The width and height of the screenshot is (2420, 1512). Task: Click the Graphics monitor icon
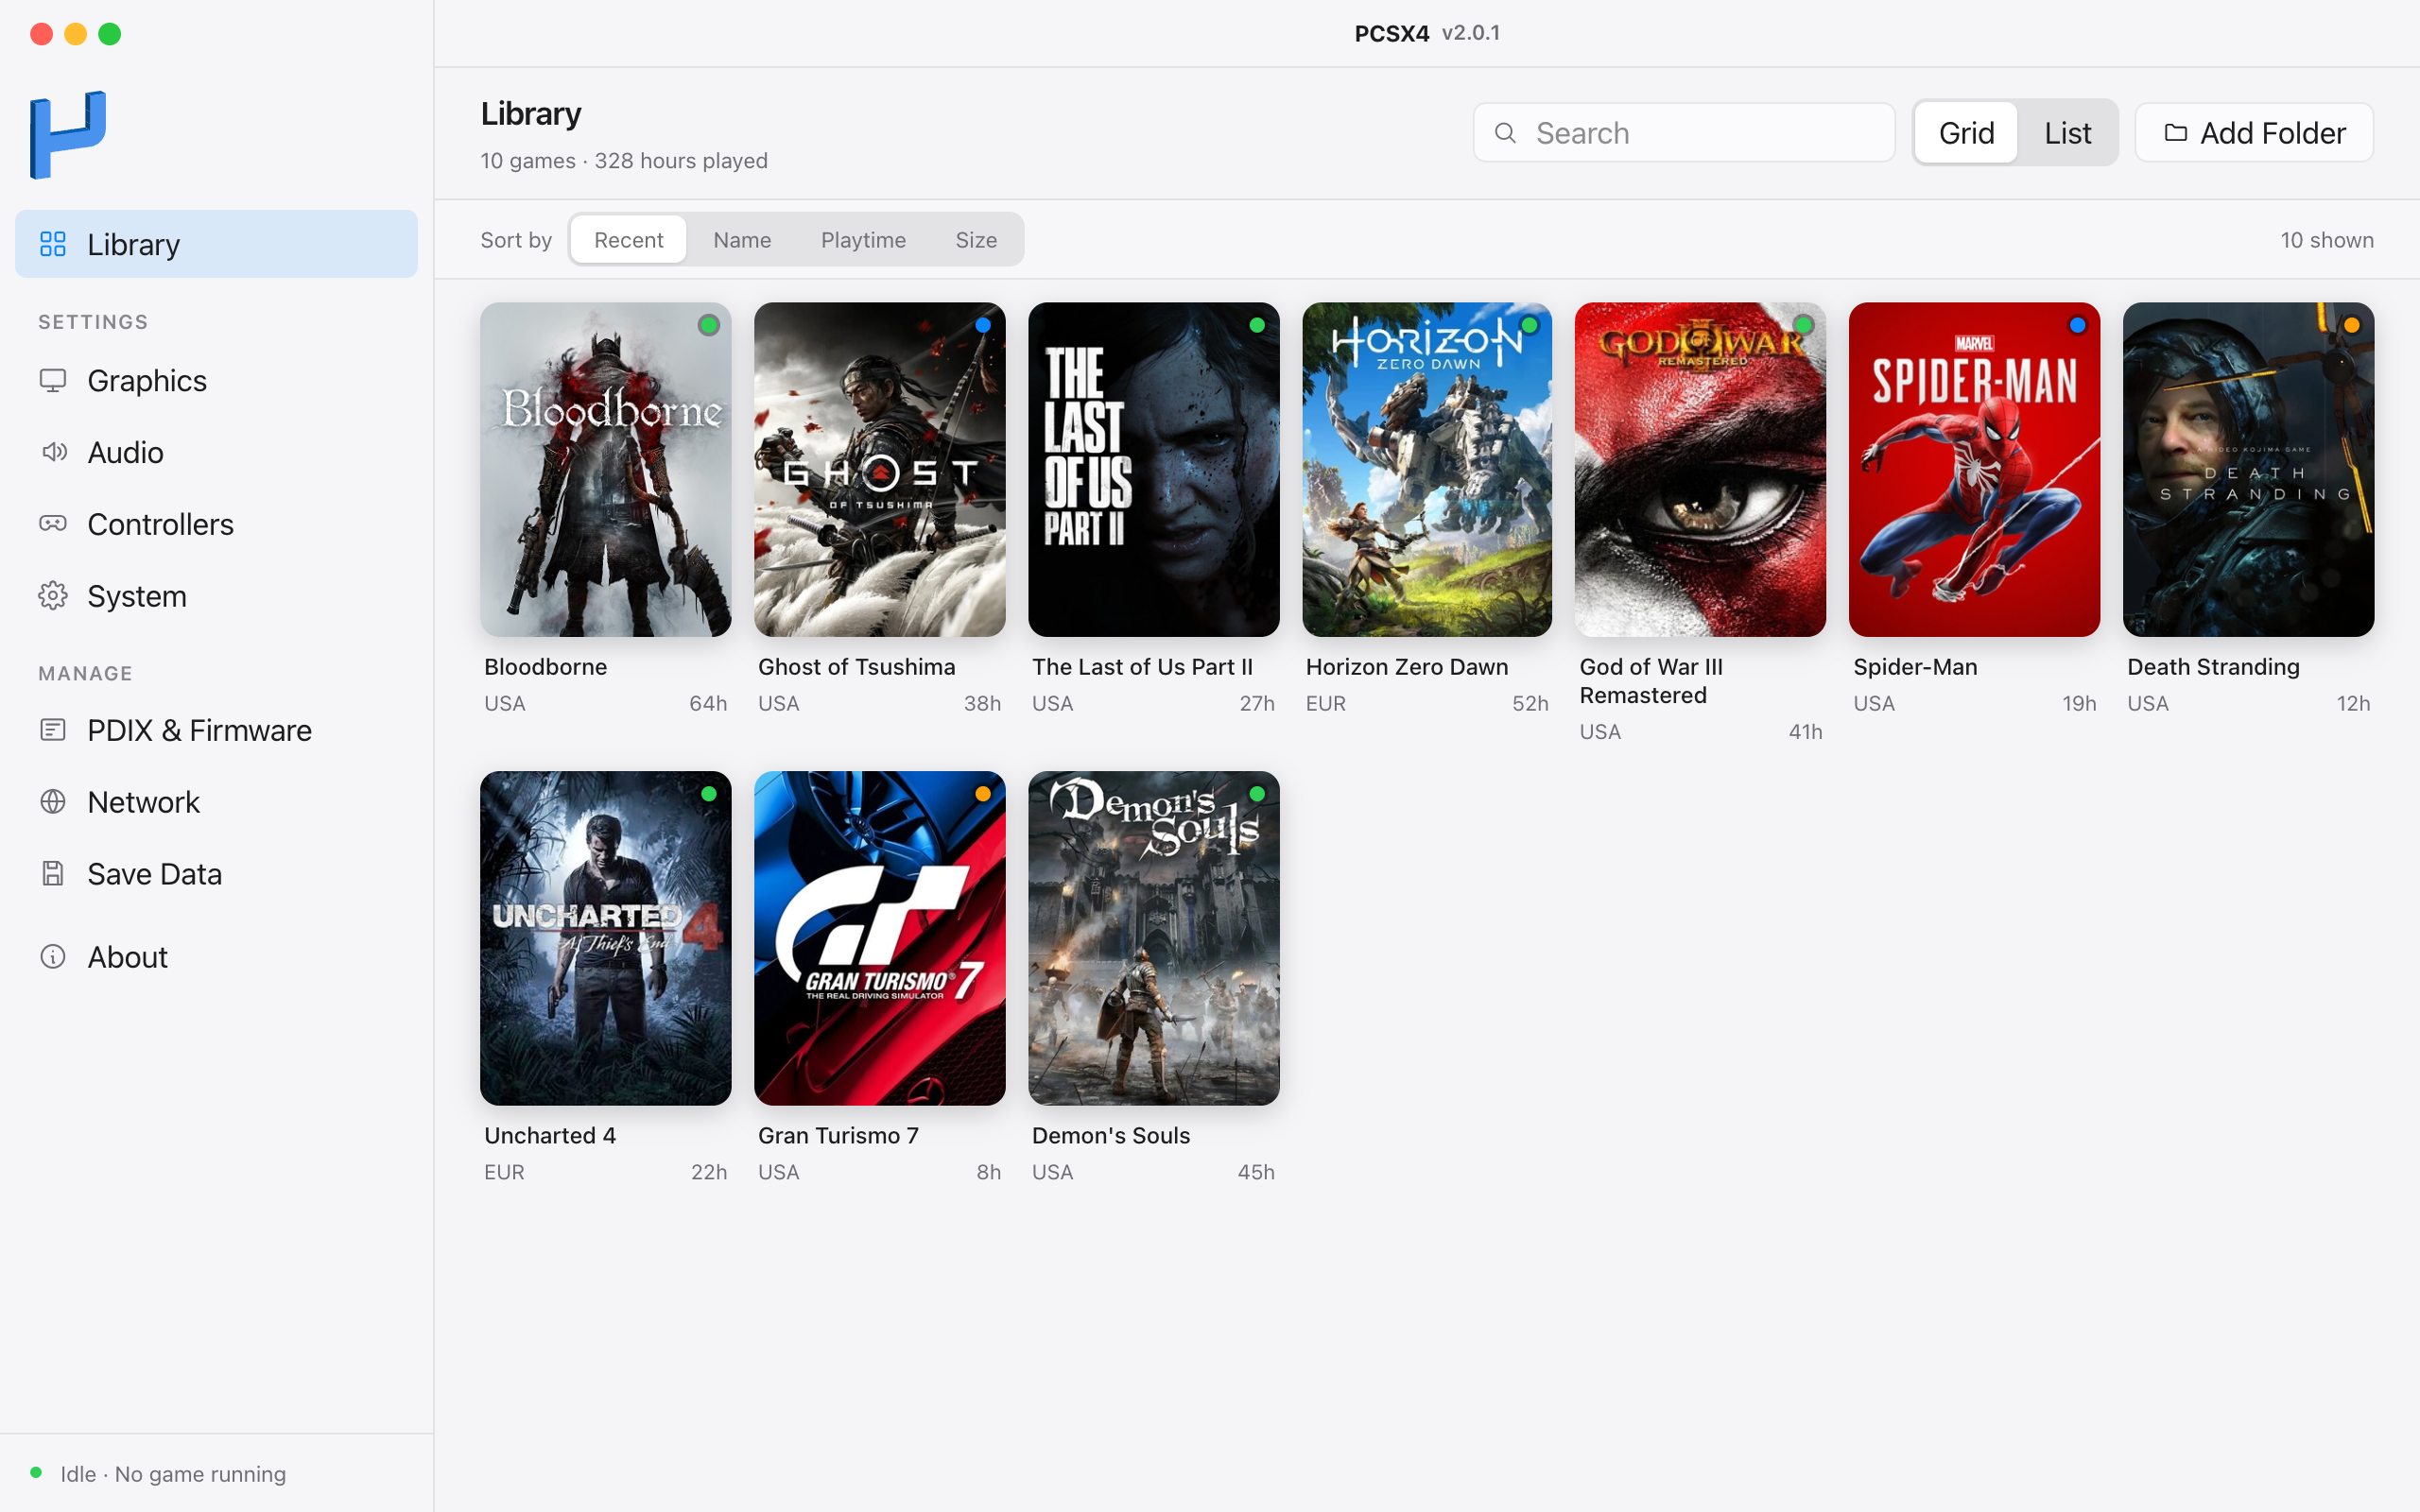click(x=53, y=380)
